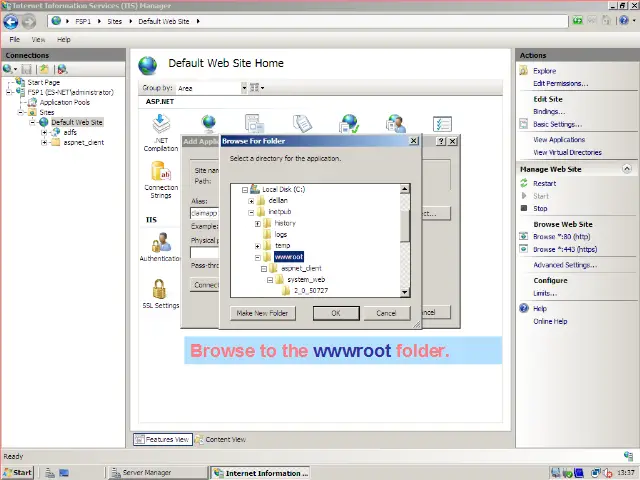Expand the dellan folder node
Screen dimensions: 640x480
(251, 201)
